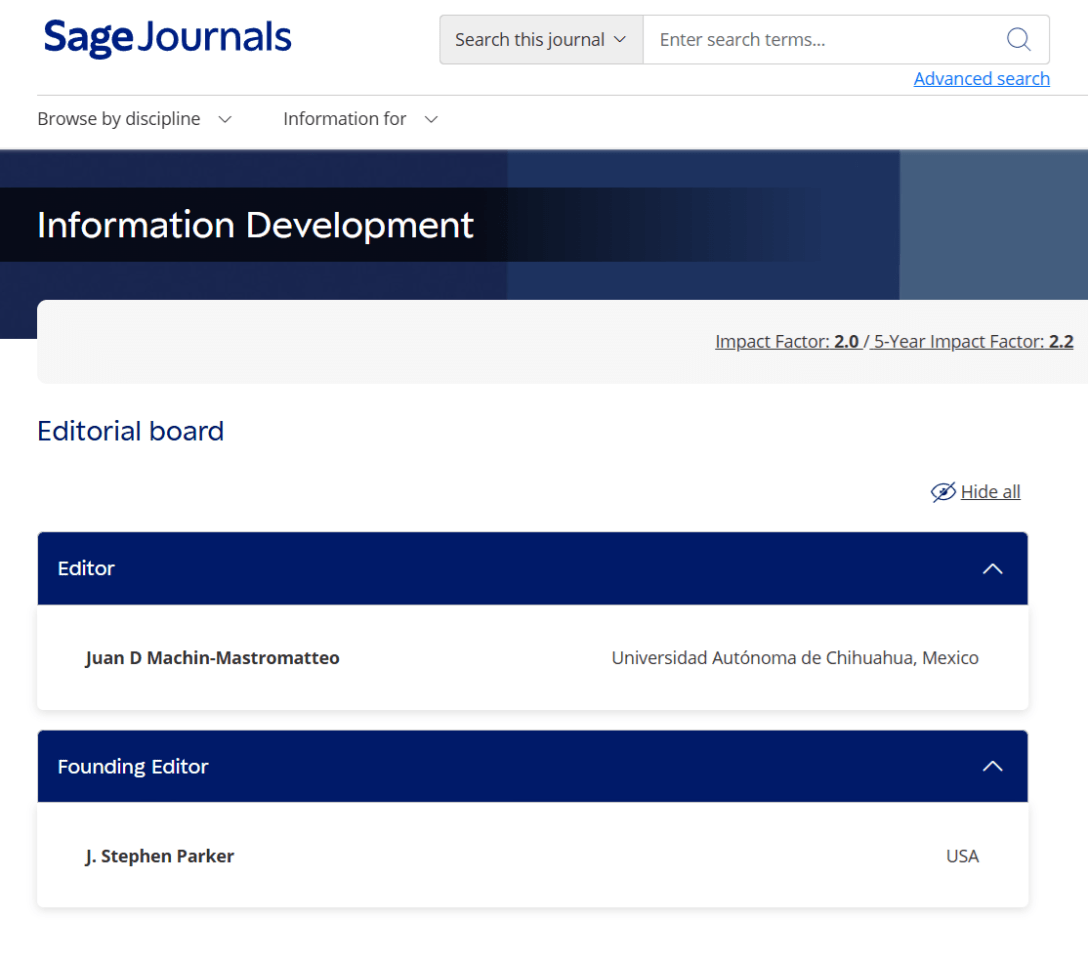Open the Advanced search link
This screenshot has width=1088, height=962.
981,79
